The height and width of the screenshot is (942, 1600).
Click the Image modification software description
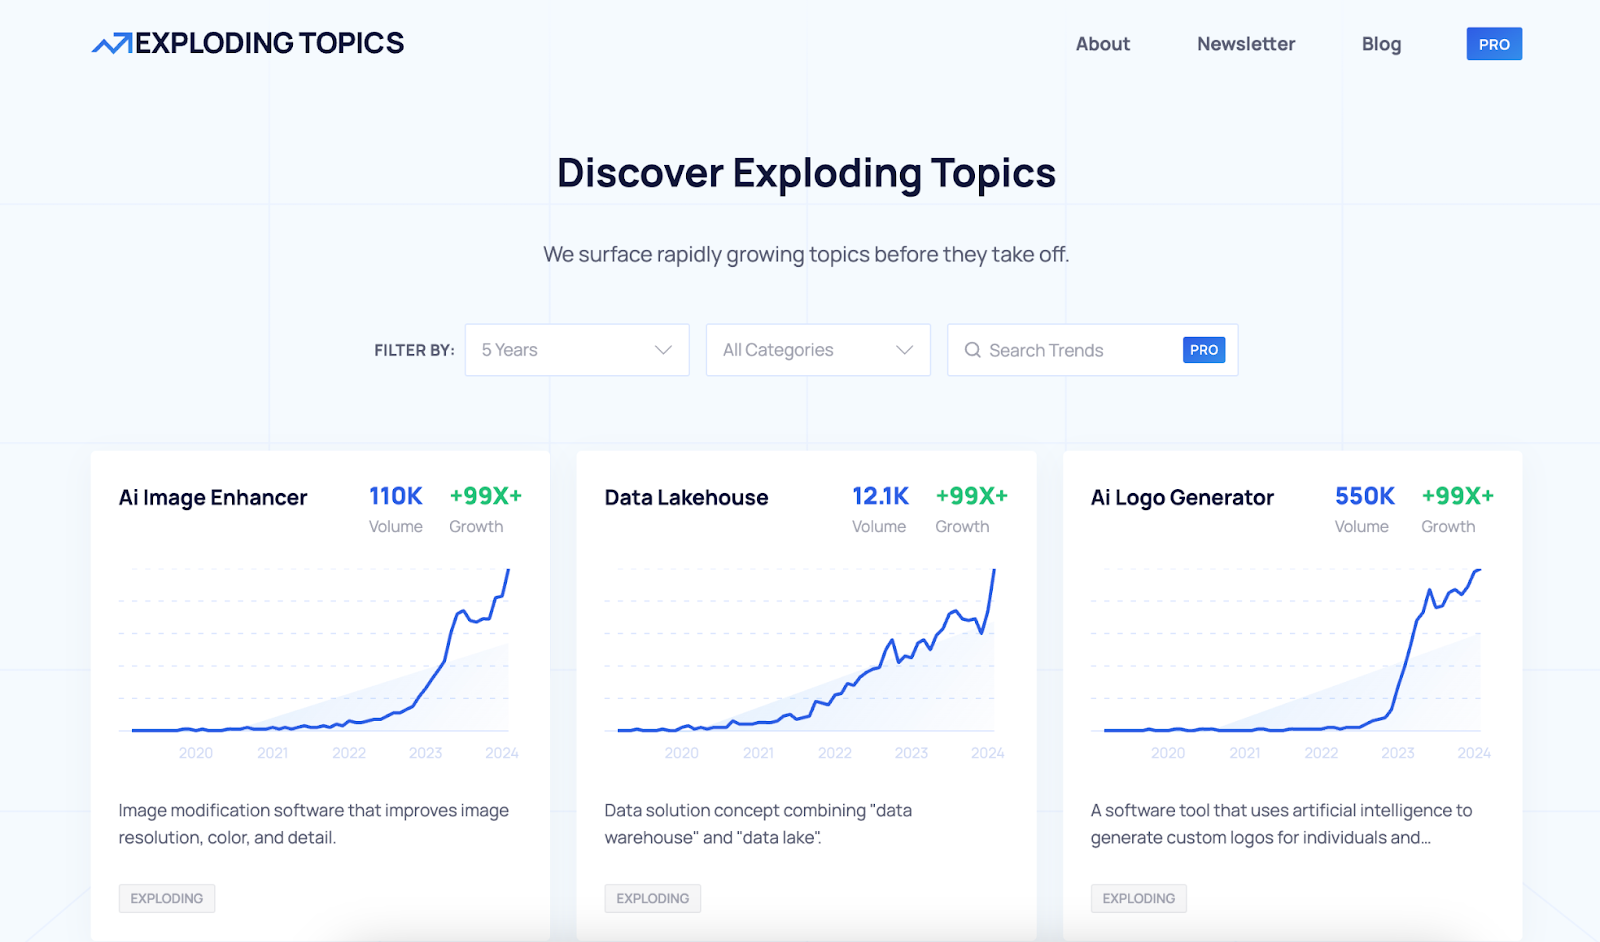click(x=314, y=824)
